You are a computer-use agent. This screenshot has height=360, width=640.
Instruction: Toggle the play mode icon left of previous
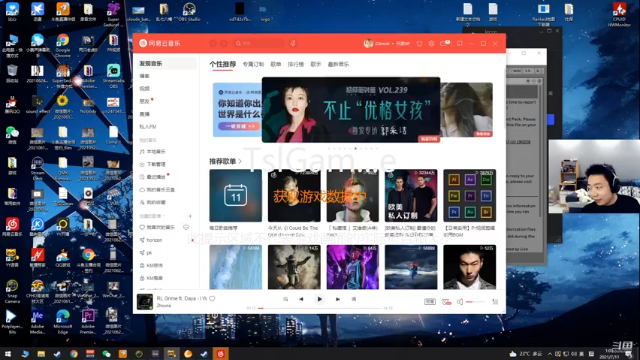(x=285, y=299)
